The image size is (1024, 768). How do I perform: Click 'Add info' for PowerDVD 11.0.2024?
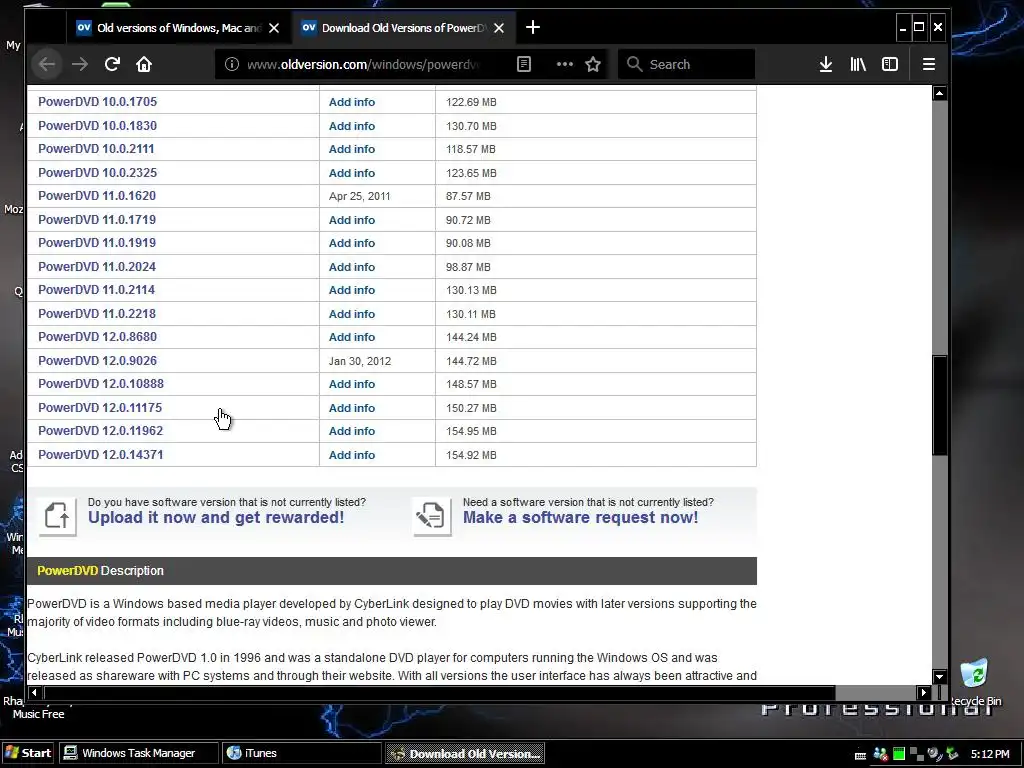click(x=352, y=266)
